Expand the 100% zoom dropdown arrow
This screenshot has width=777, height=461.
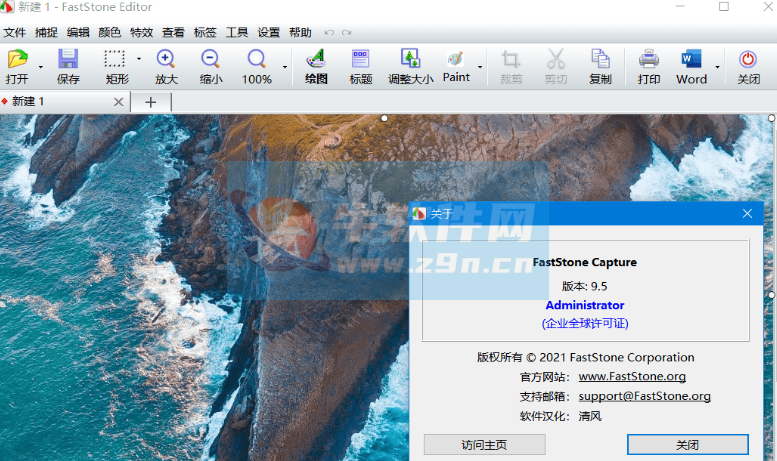(x=284, y=67)
